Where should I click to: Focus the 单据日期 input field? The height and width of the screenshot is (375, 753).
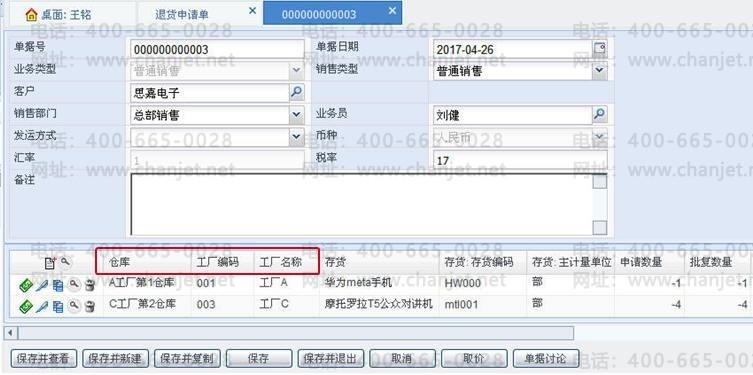tap(513, 49)
